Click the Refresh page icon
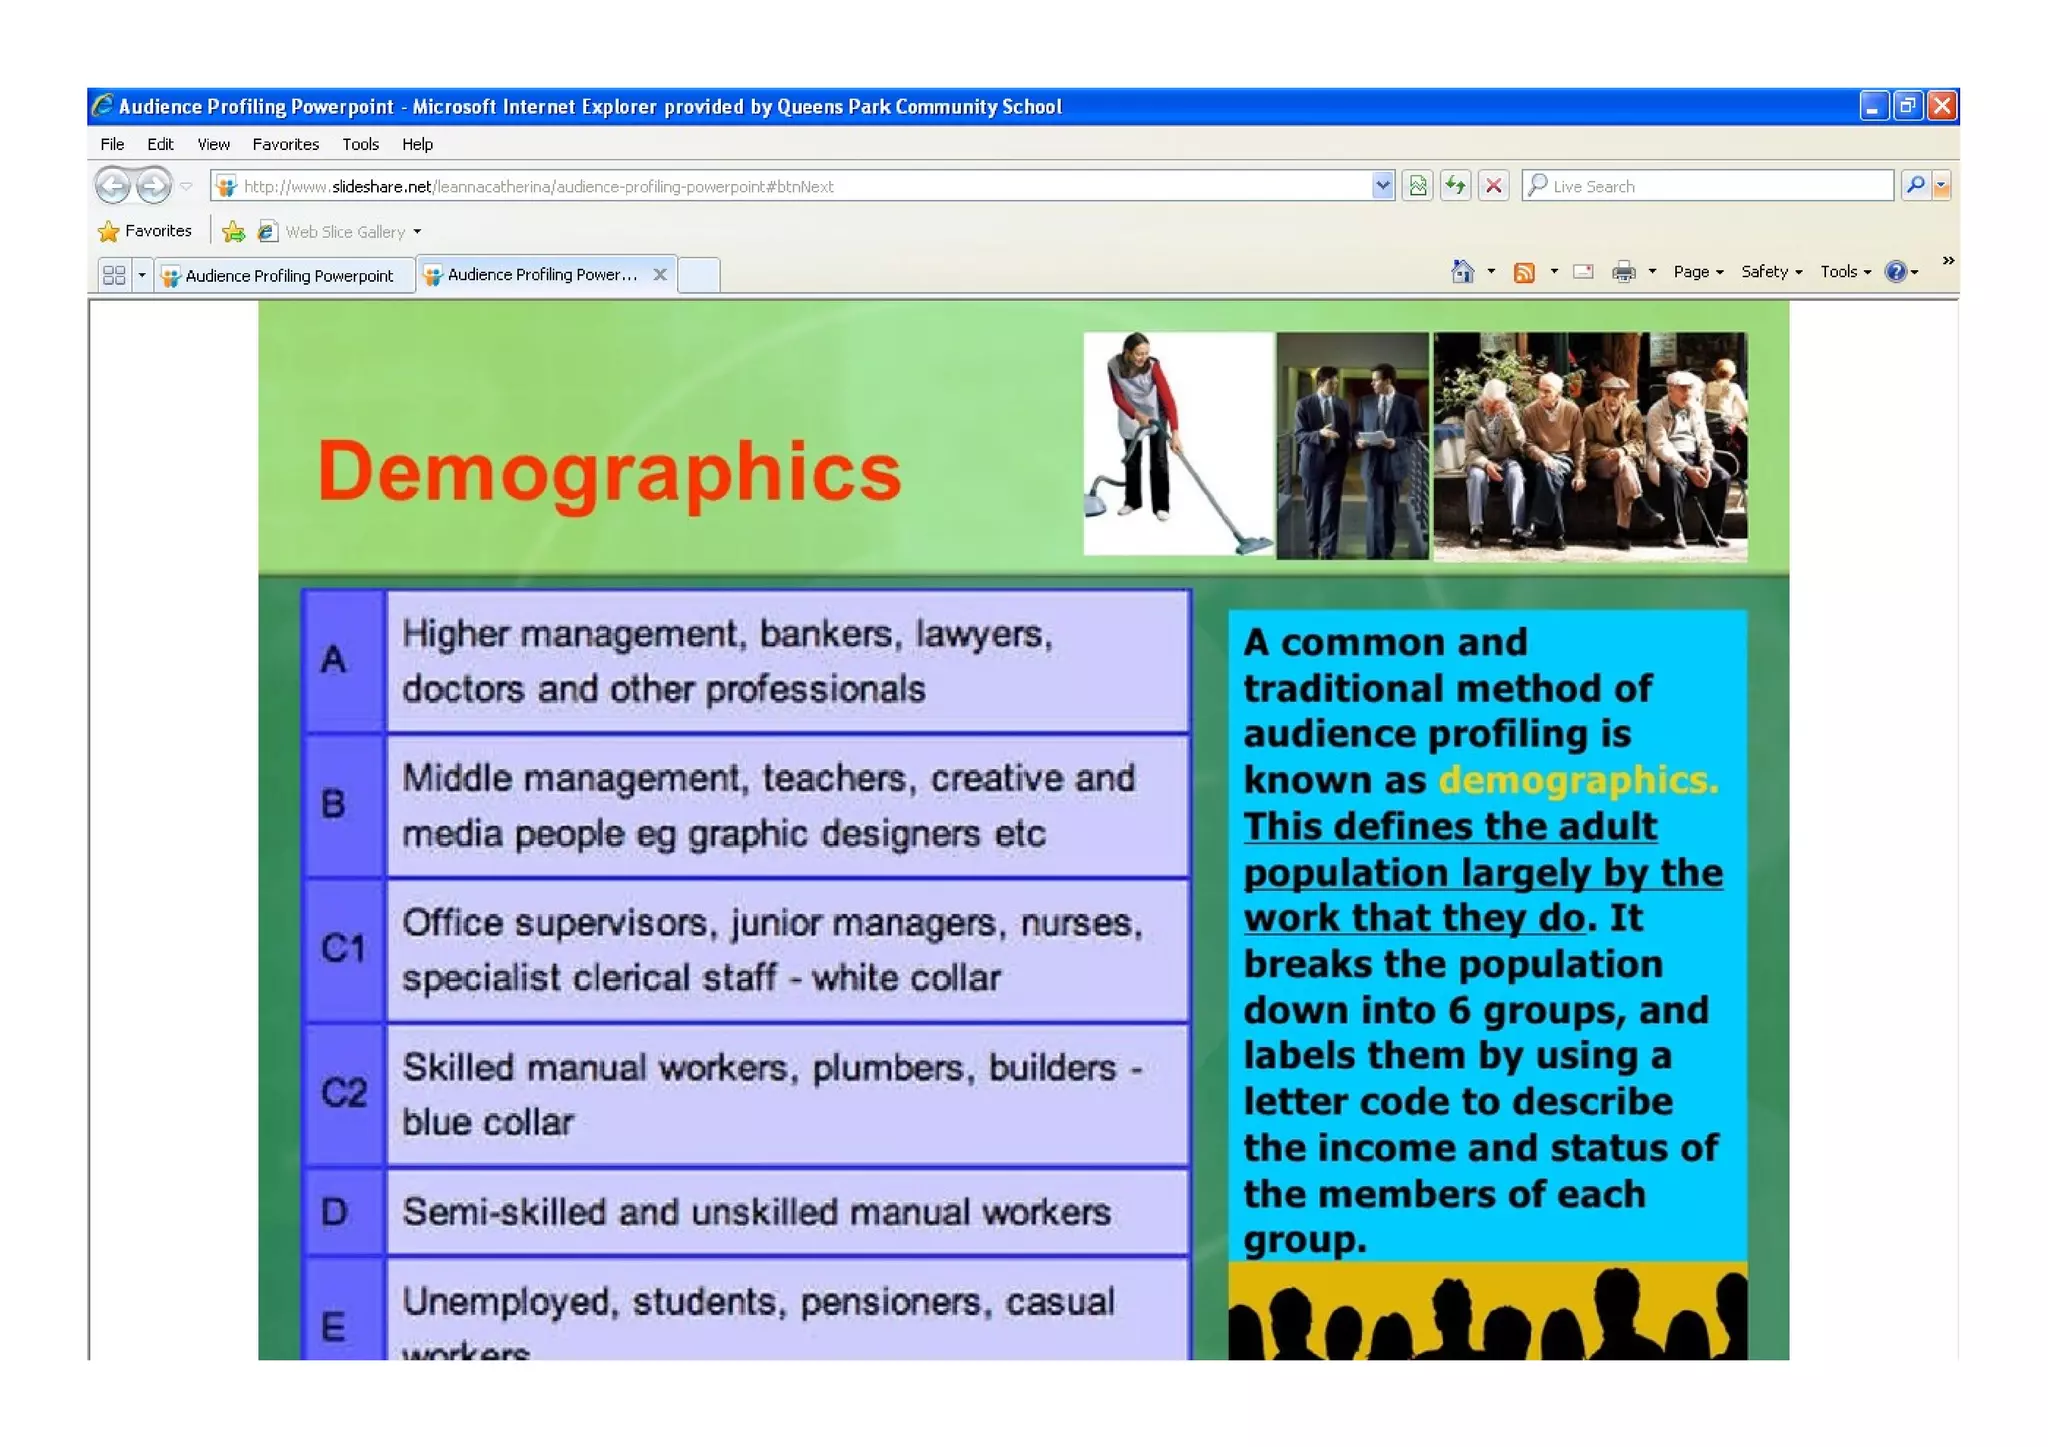2048x1447 pixels. [1455, 186]
